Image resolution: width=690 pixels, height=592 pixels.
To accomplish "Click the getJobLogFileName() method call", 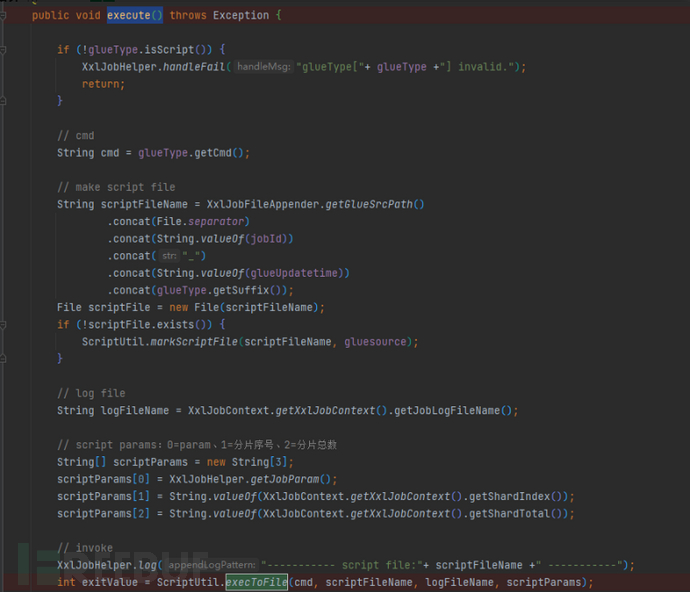I will coord(452,410).
